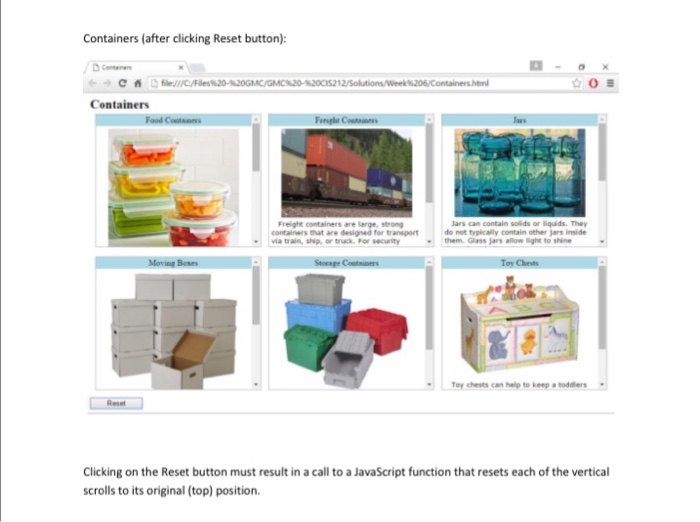Select the Containers browser tab
The width and height of the screenshot is (700, 522).
[x=138, y=67]
